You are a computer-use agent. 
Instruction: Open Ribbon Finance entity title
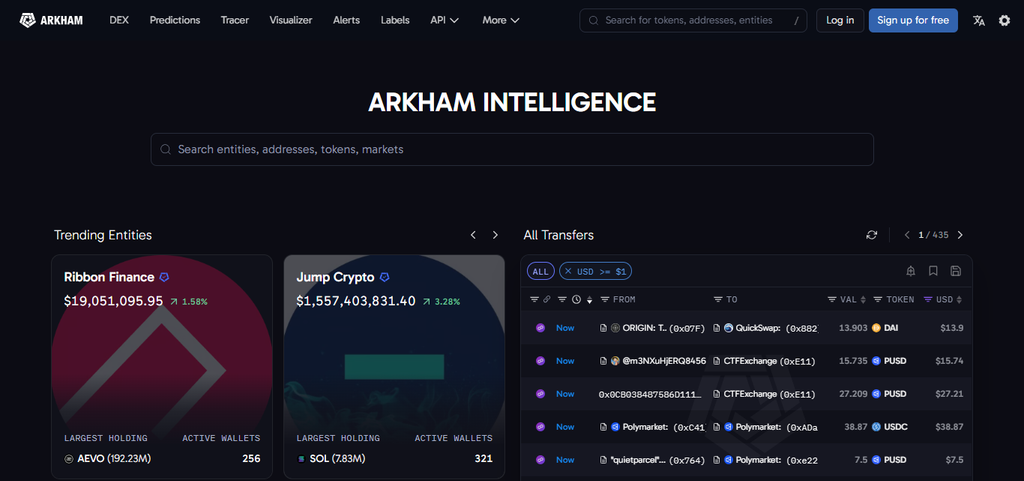(109, 277)
